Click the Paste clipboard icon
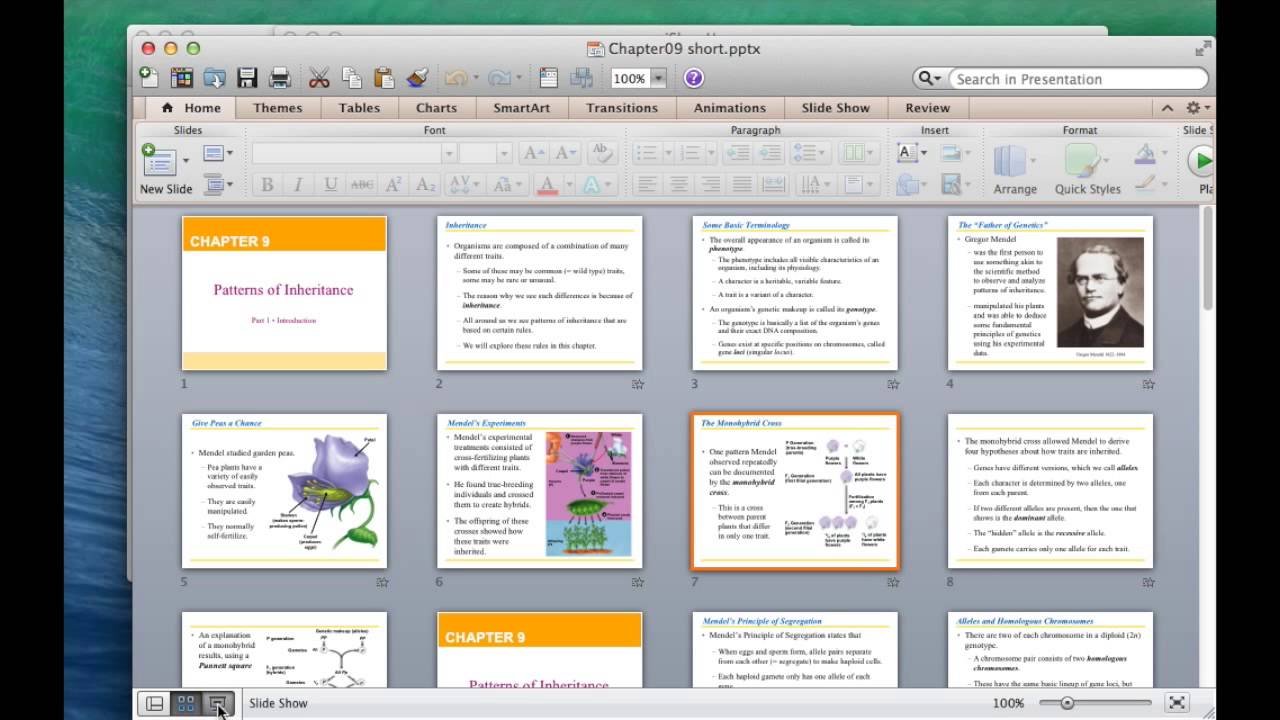This screenshot has width=1280, height=720. coord(383,78)
